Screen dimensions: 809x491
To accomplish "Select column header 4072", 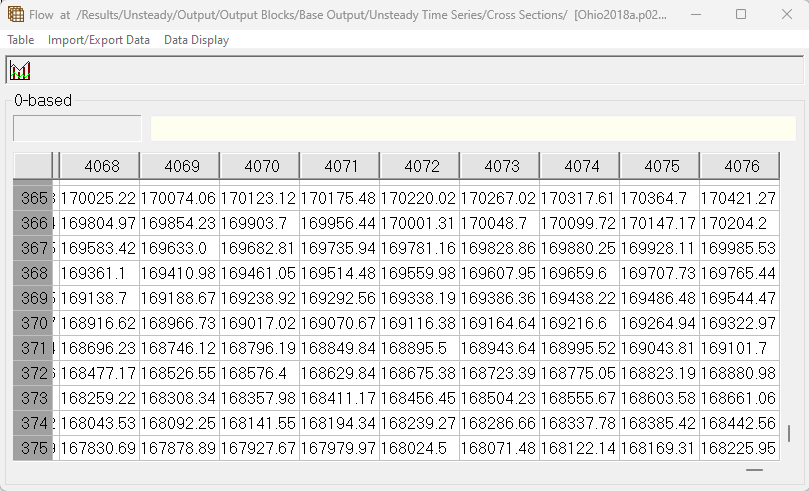I will point(420,166).
